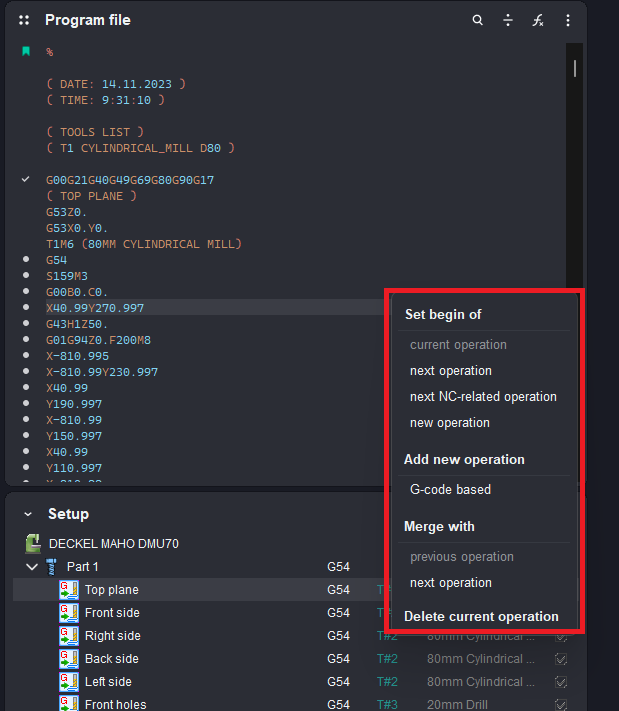The image size is (619, 711).
Task: Collapse the Part 1 tree node
Action: coord(32,567)
